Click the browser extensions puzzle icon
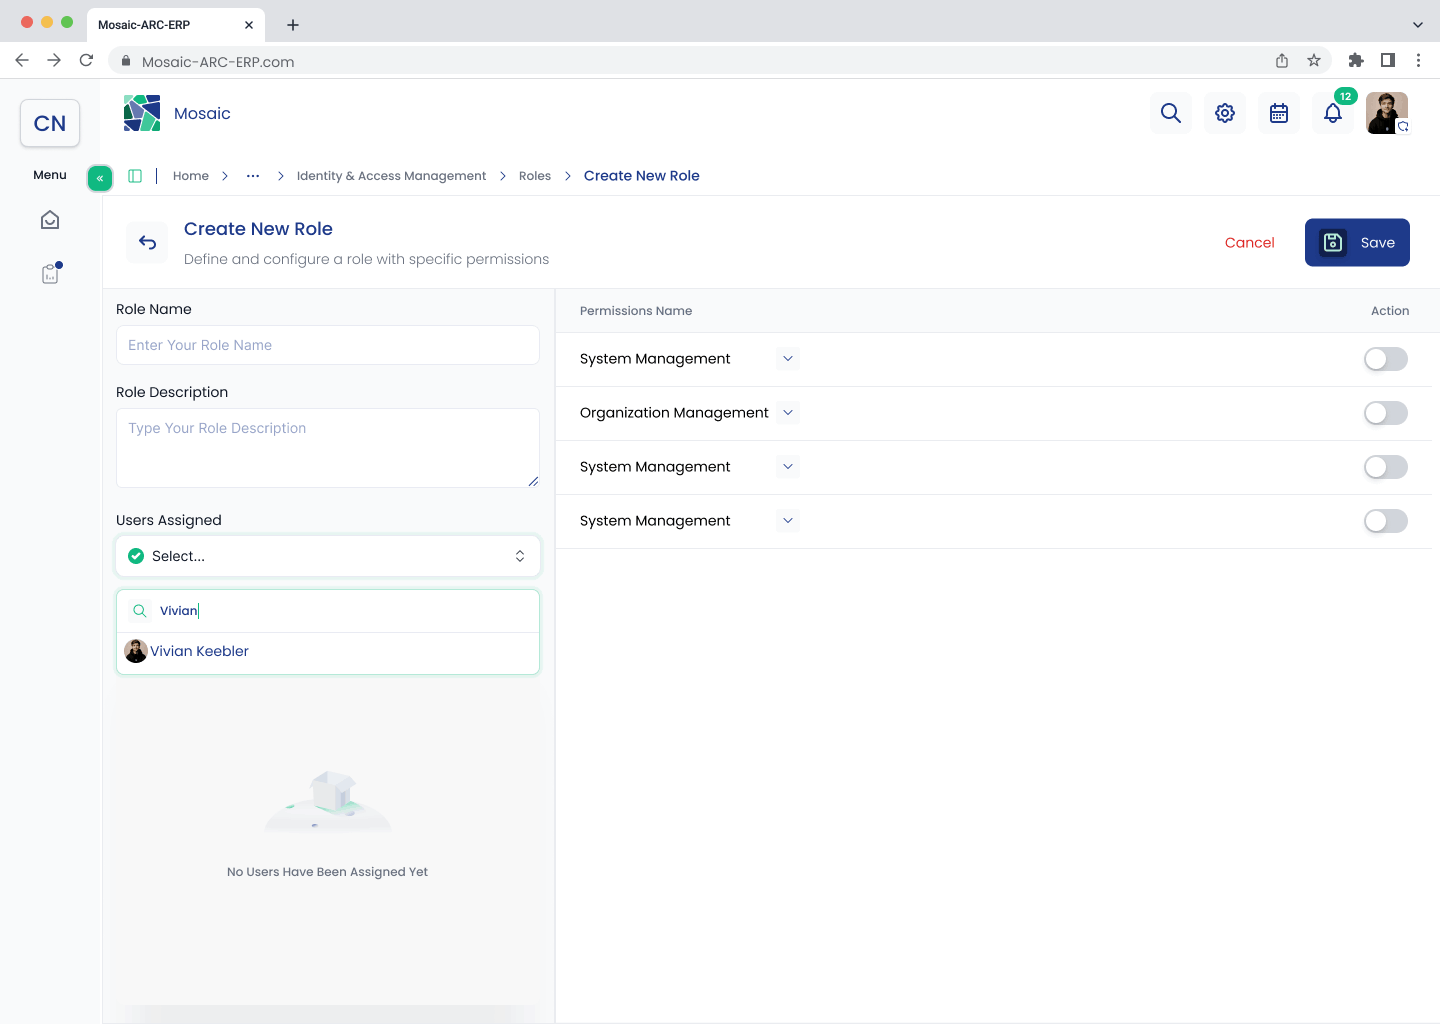 1356,60
